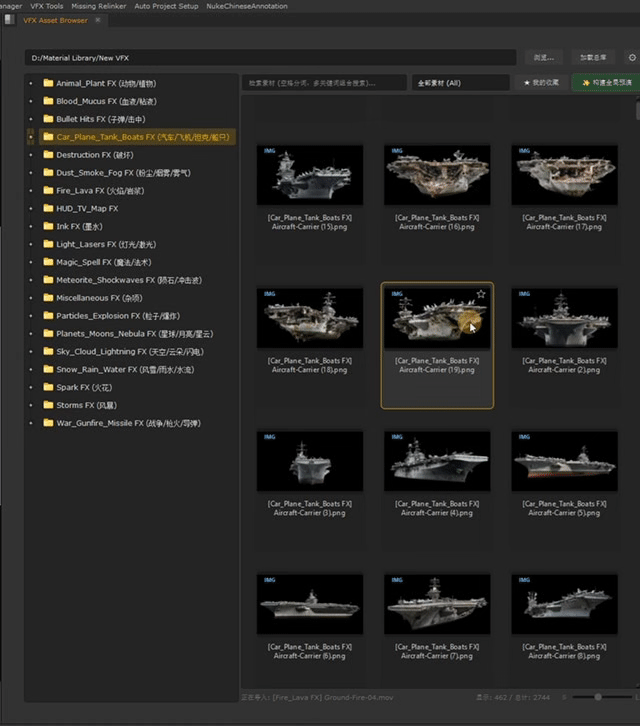Click the panel icon left of VFX Asset Browser tab
This screenshot has width=640, height=726.
point(9,20)
